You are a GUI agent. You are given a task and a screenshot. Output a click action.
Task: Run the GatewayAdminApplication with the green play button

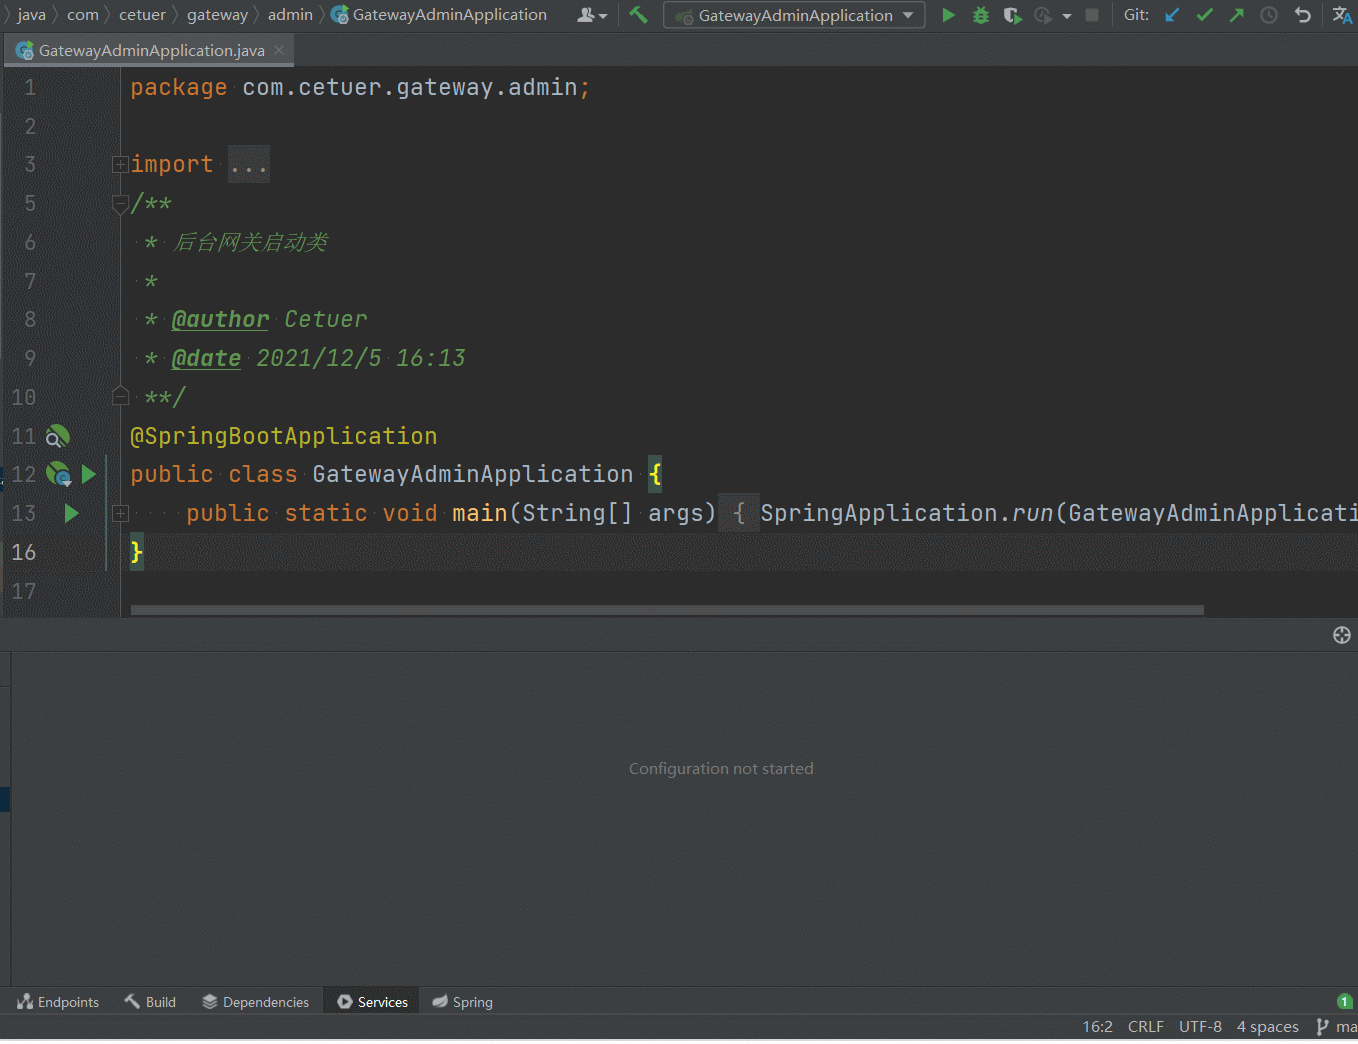click(x=948, y=15)
